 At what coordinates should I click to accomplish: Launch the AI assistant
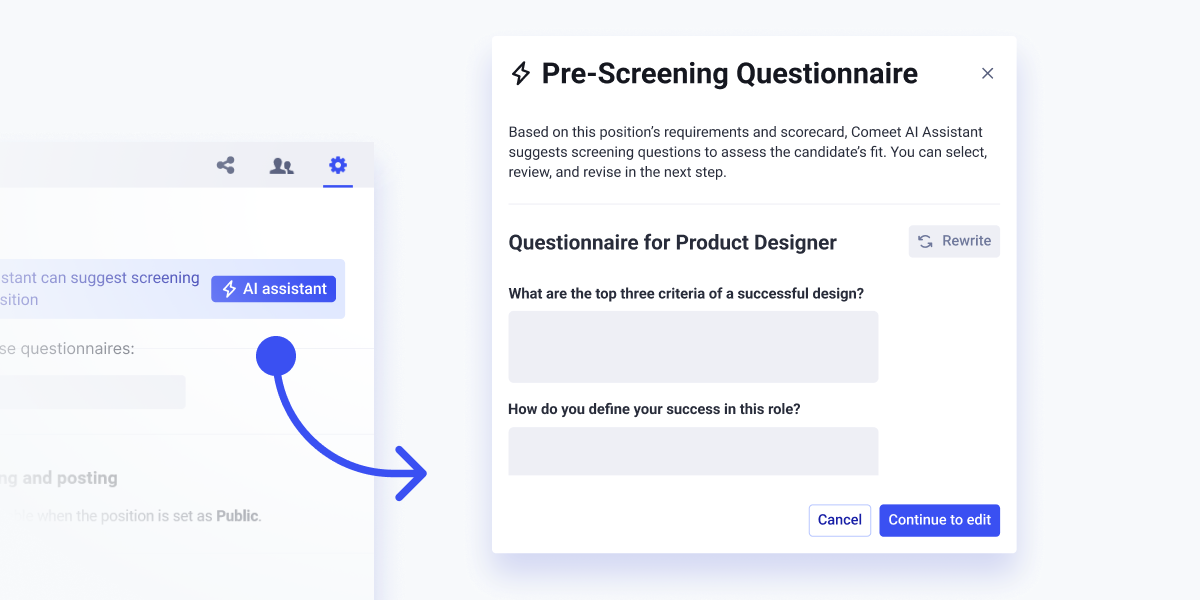tap(273, 288)
